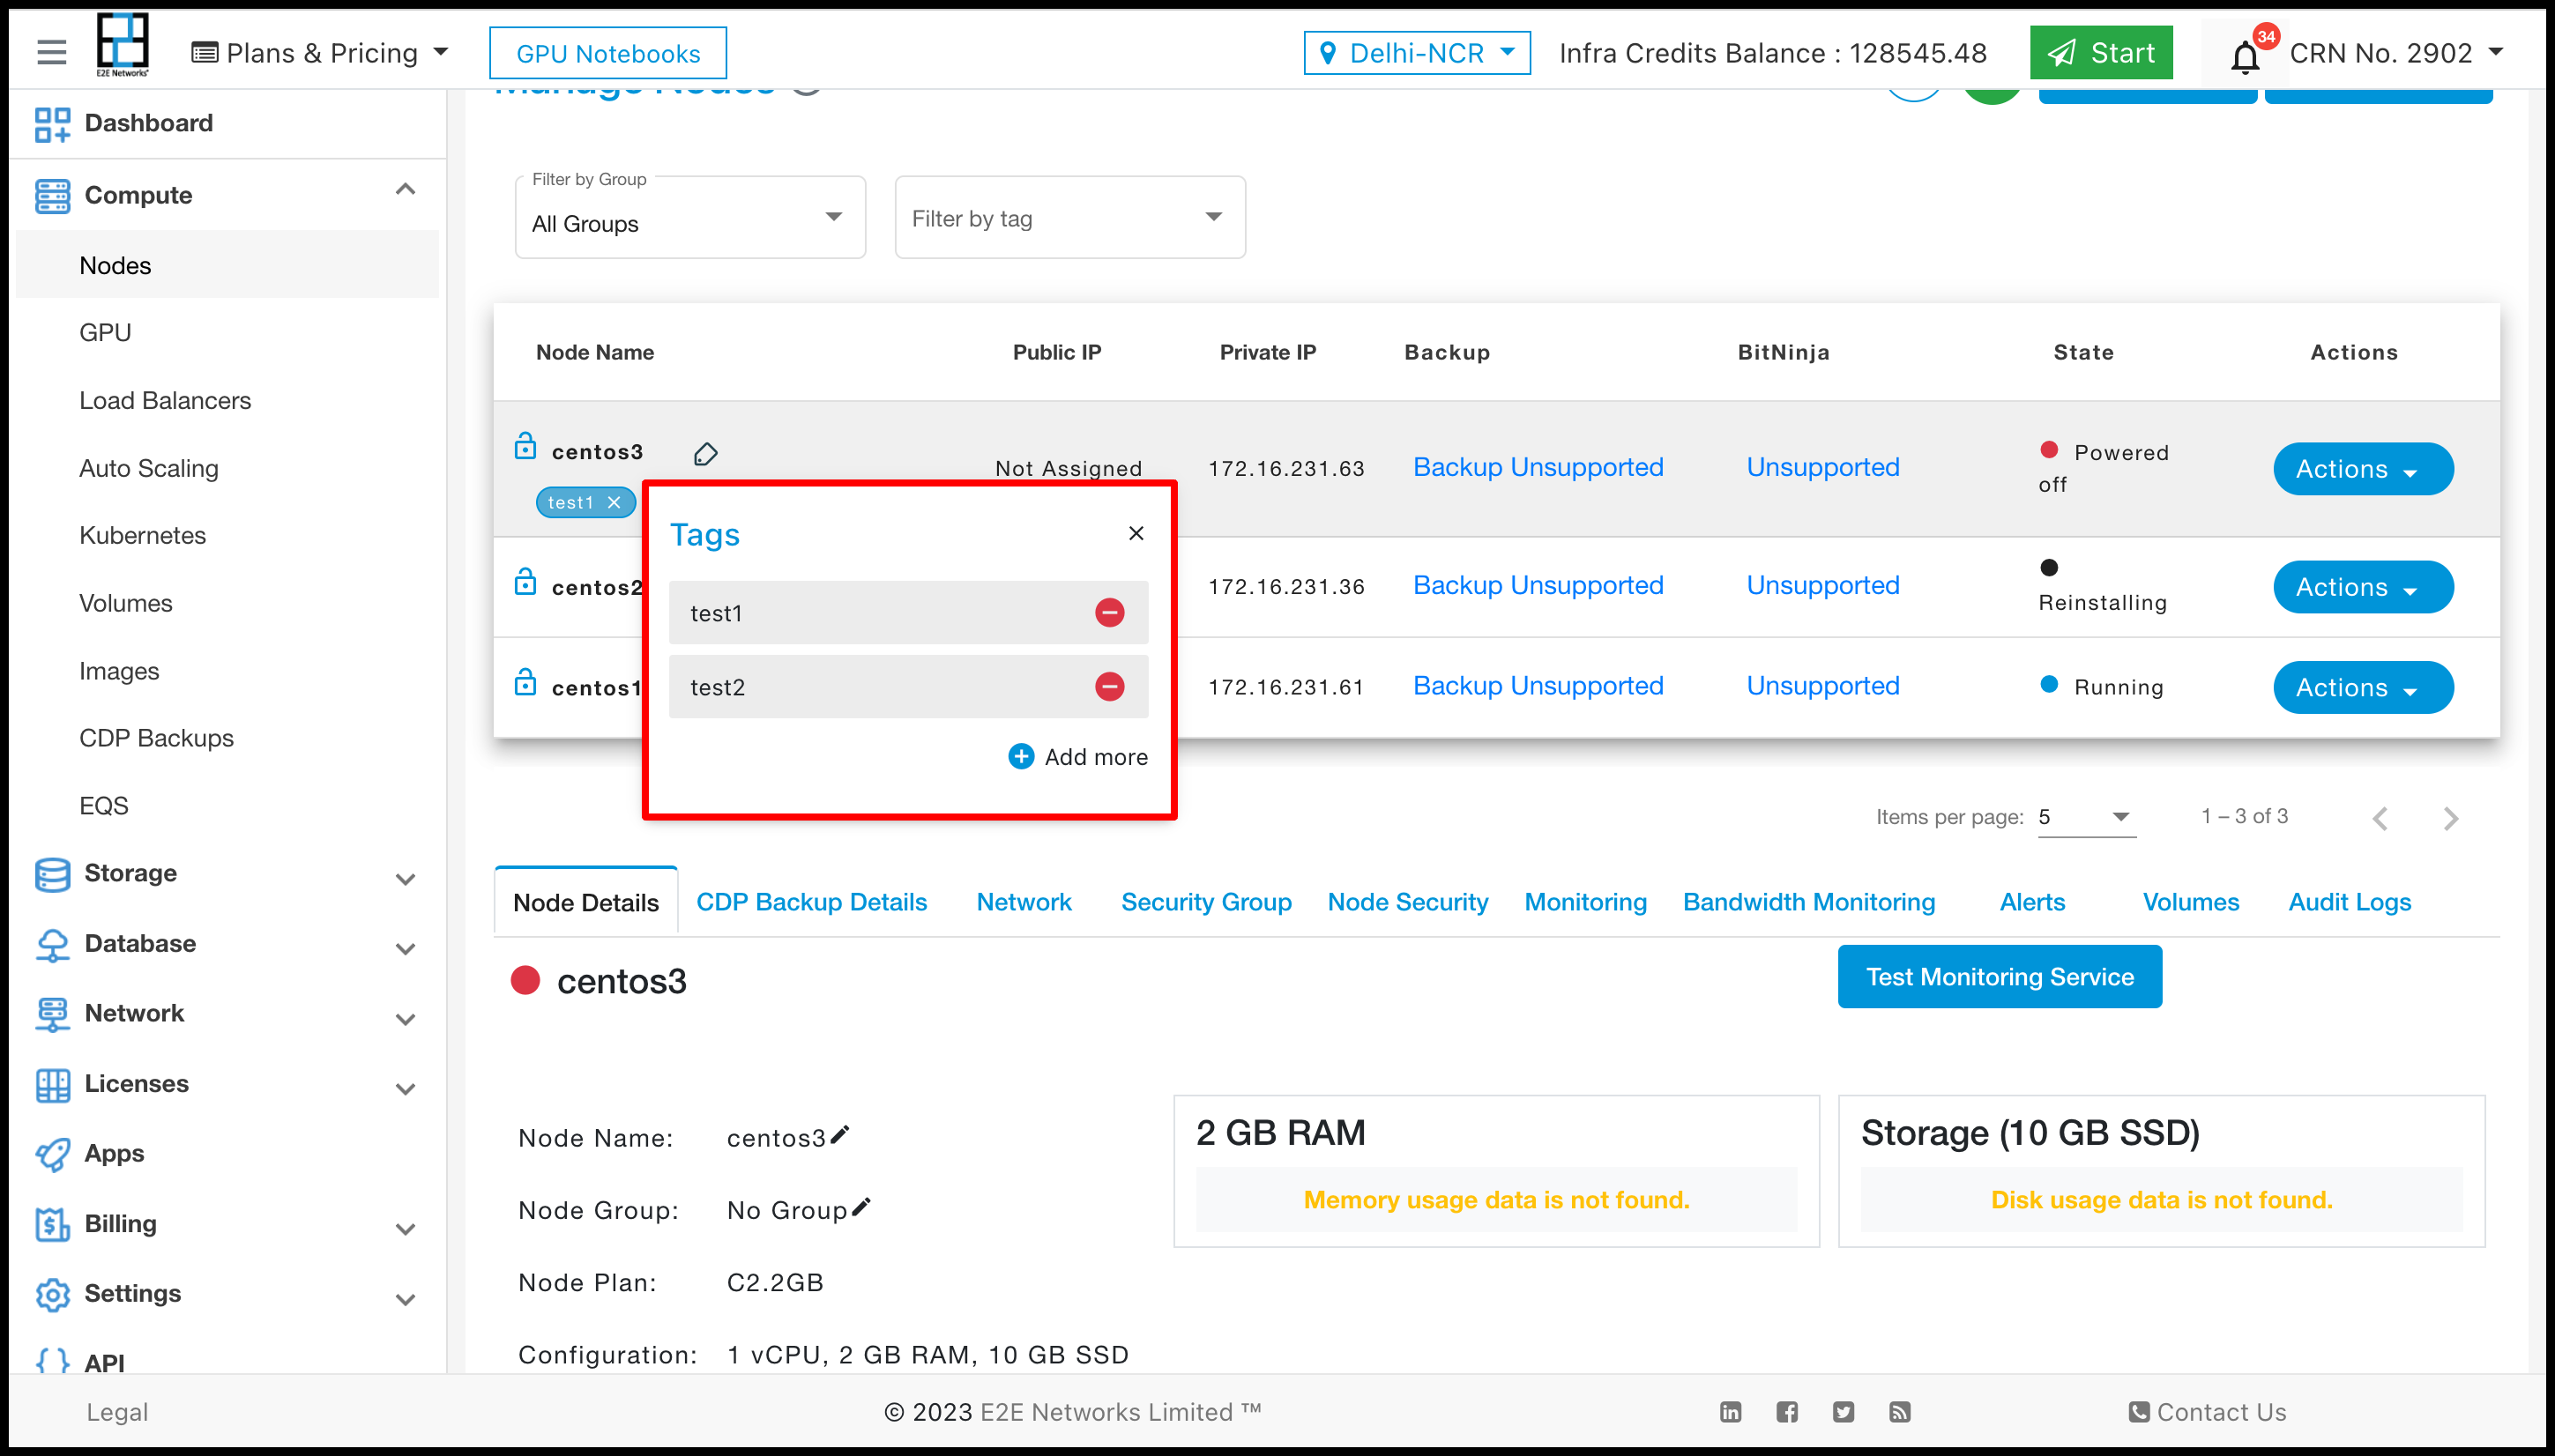Image resolution: width=2555 pixels, height=1456 pixels.
Task: Open the notifications bell icon
Action: pyautogui.click(x=2245, y=57)
